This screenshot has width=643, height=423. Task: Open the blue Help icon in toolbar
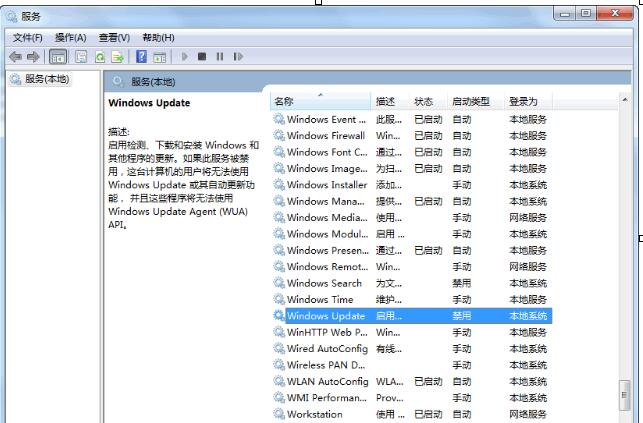pos(142,57)
